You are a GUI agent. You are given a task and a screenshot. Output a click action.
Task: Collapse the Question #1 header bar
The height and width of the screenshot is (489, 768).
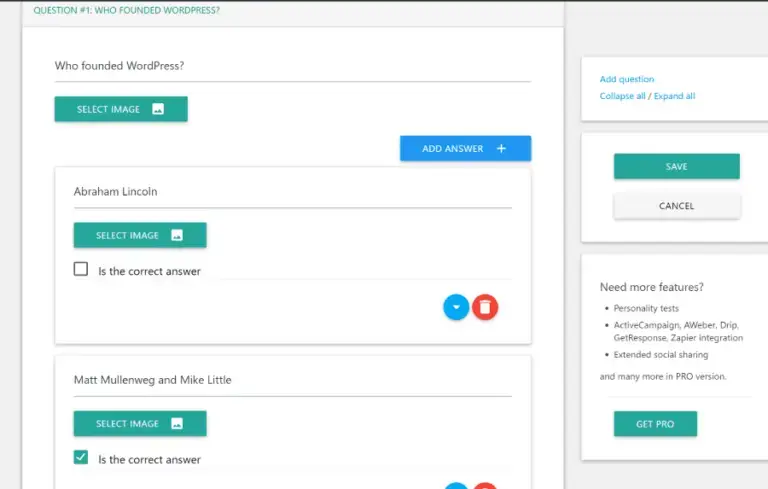click(x=293, y=11)
